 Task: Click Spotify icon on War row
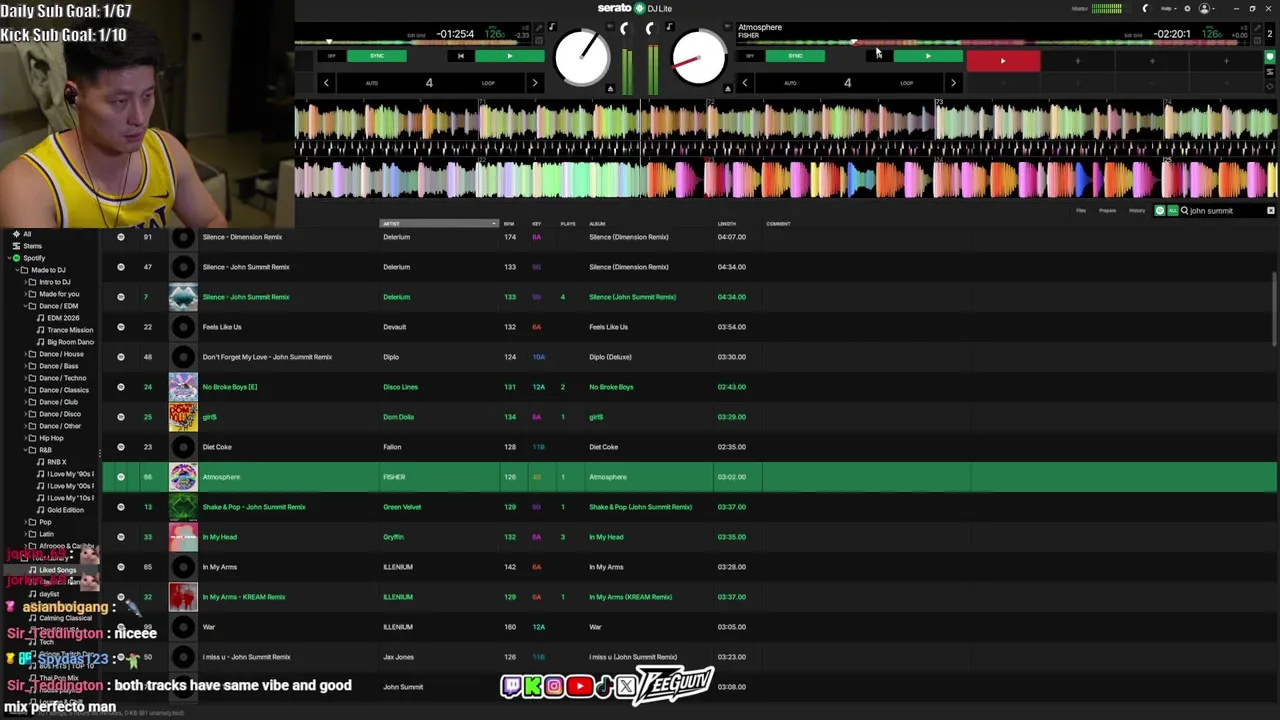121,627
